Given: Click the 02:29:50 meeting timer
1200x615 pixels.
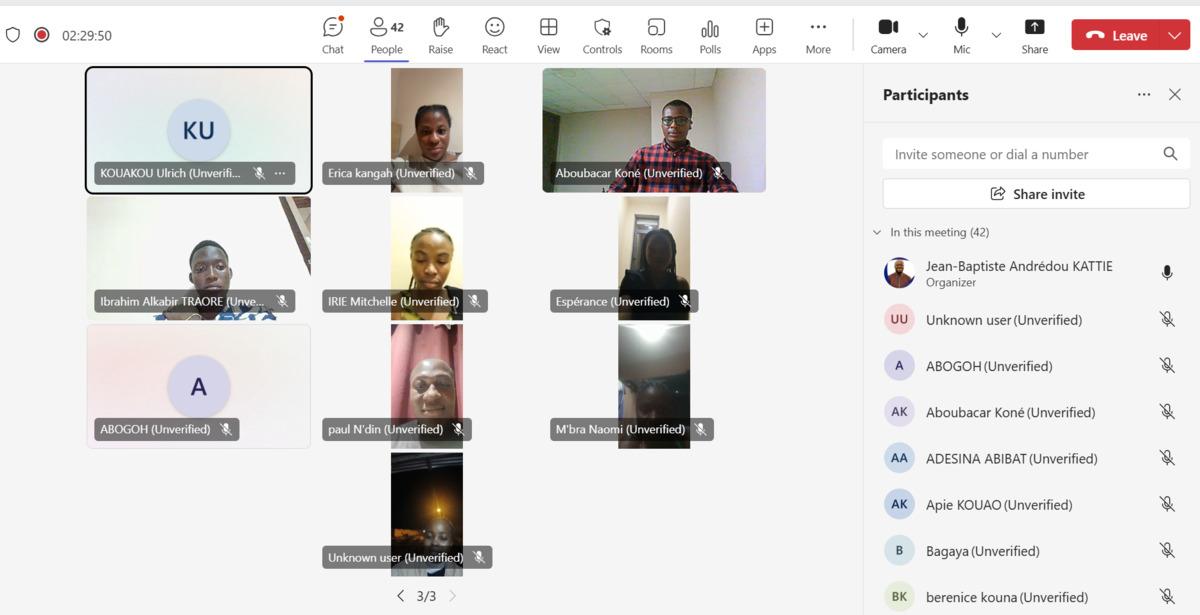Looking at the screenshot, I should [87, 35].
